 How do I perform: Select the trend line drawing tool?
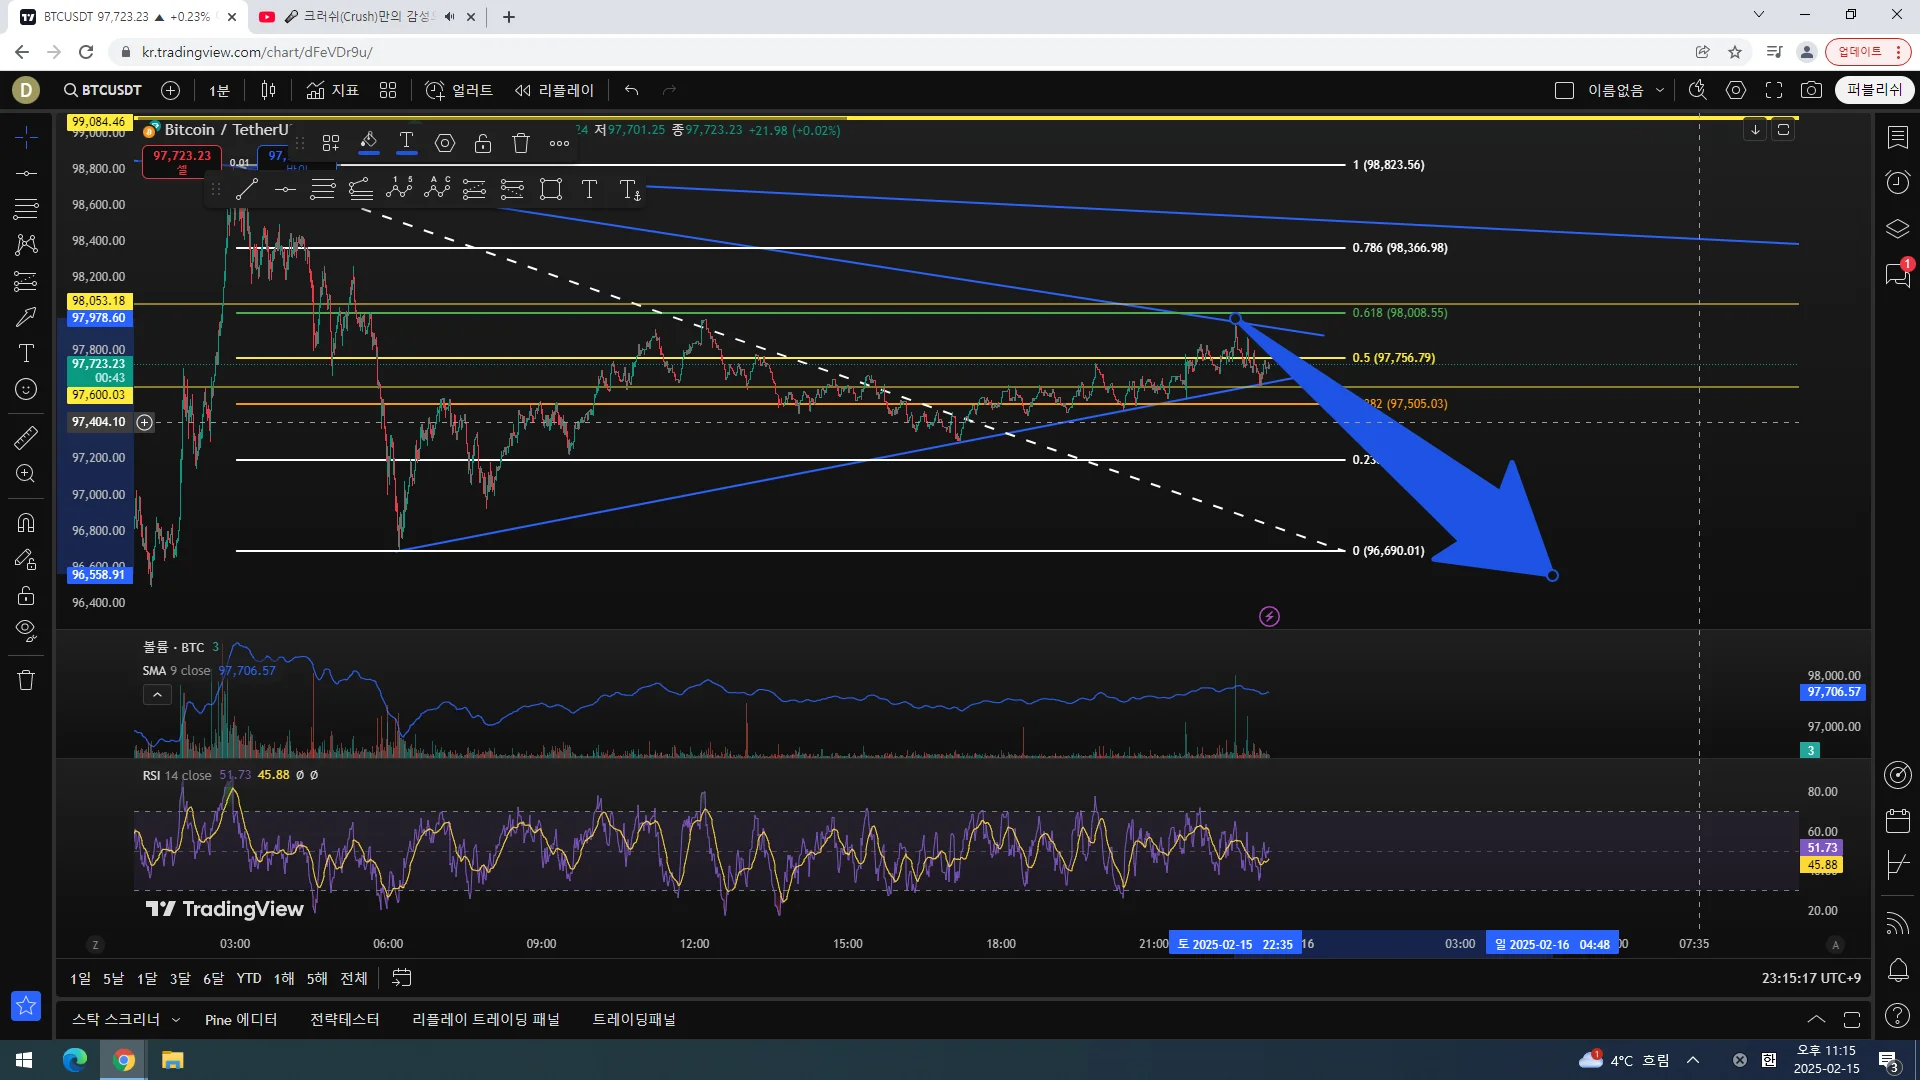pyautogui.click(x=247, y=189)
